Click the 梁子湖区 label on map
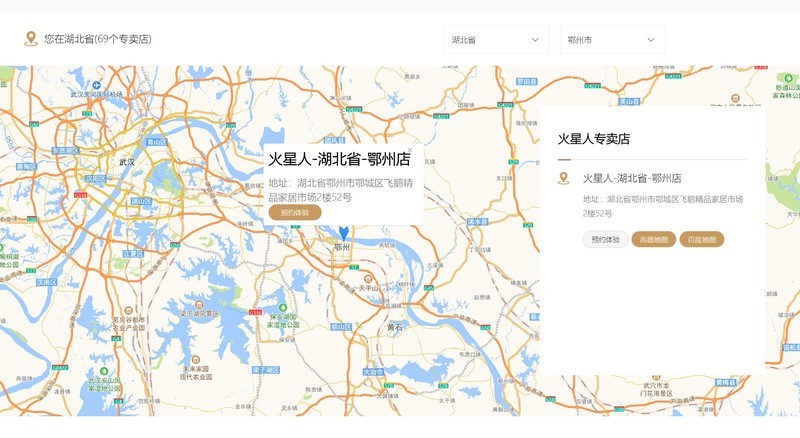Viewport: 800px width, 438px height. pos(266,370)
